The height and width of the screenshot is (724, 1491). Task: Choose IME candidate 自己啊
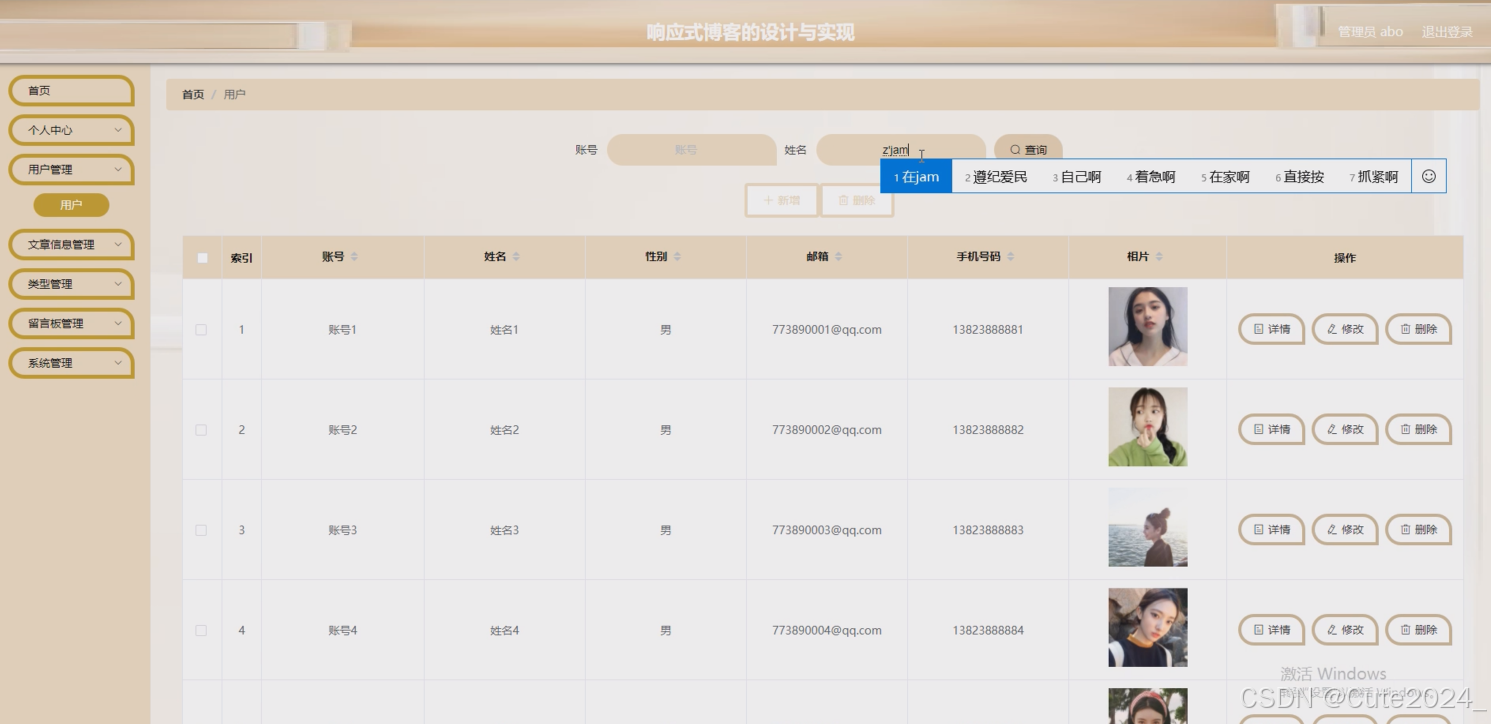tap(1077, 177)
